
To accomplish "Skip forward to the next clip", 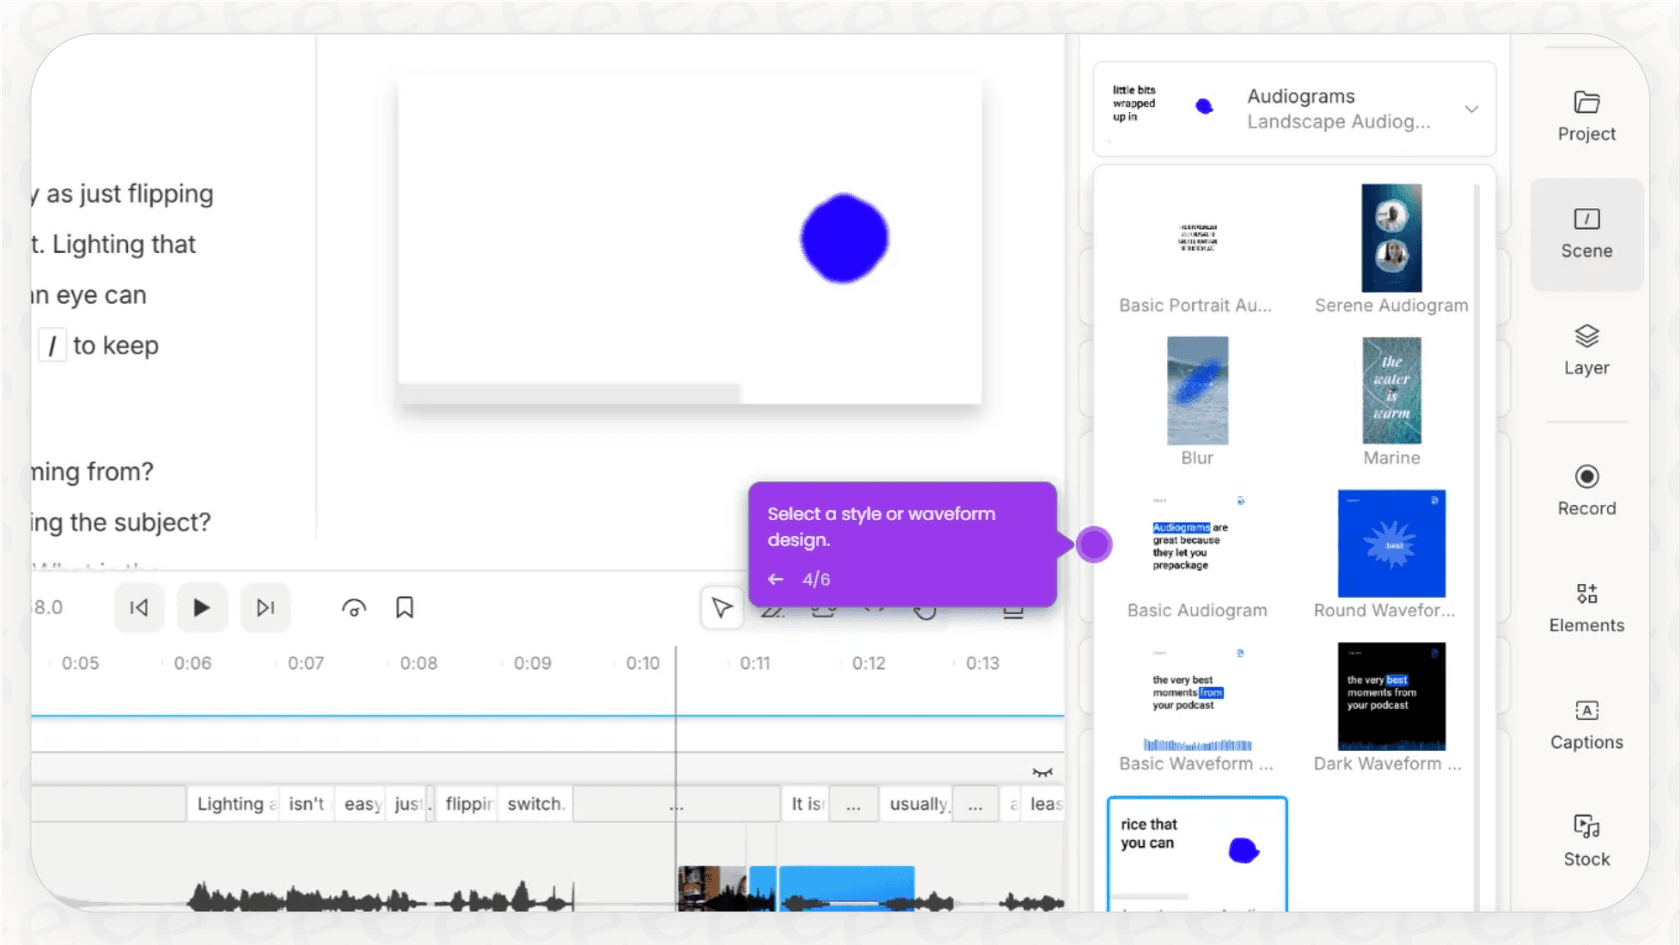I will 265,607.
